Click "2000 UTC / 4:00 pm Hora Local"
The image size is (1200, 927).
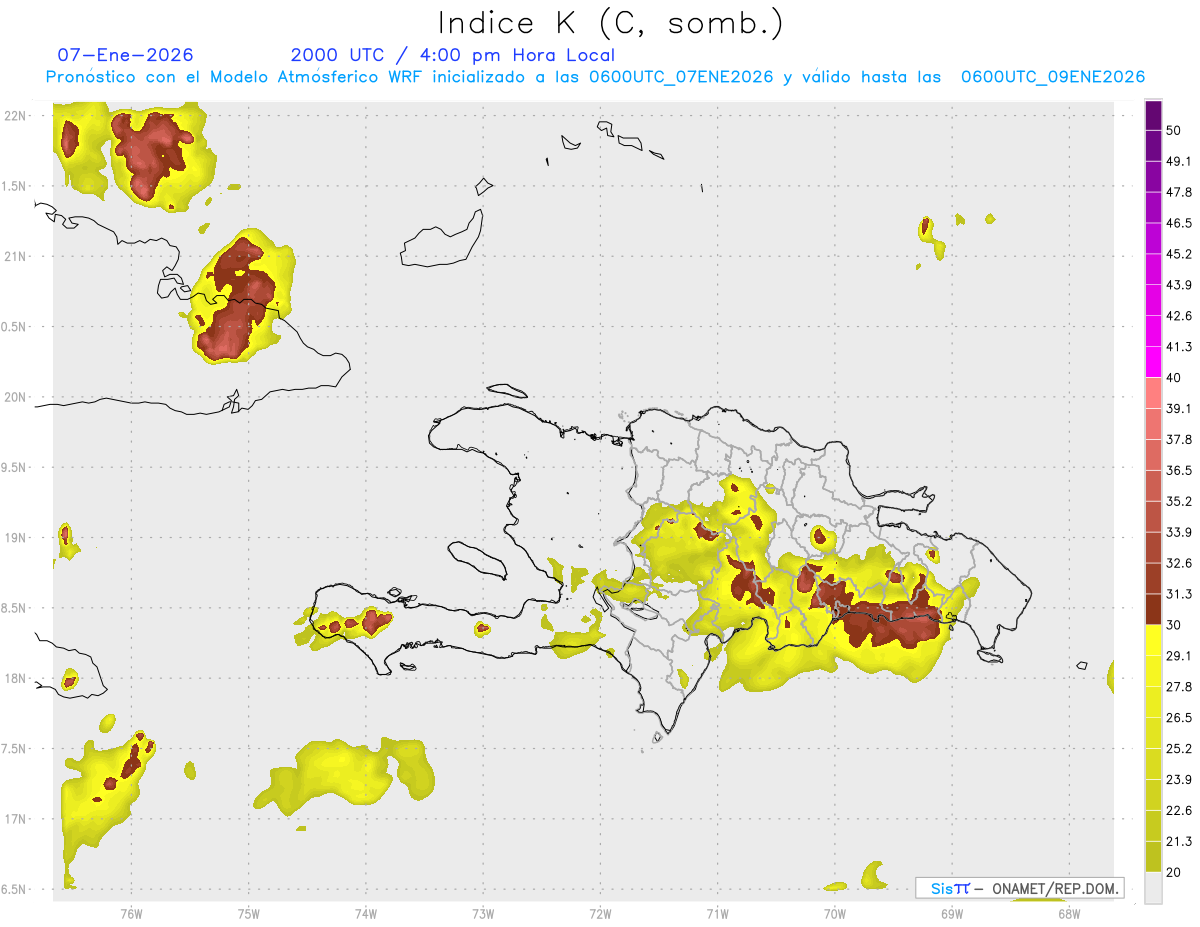pos(453,55)
